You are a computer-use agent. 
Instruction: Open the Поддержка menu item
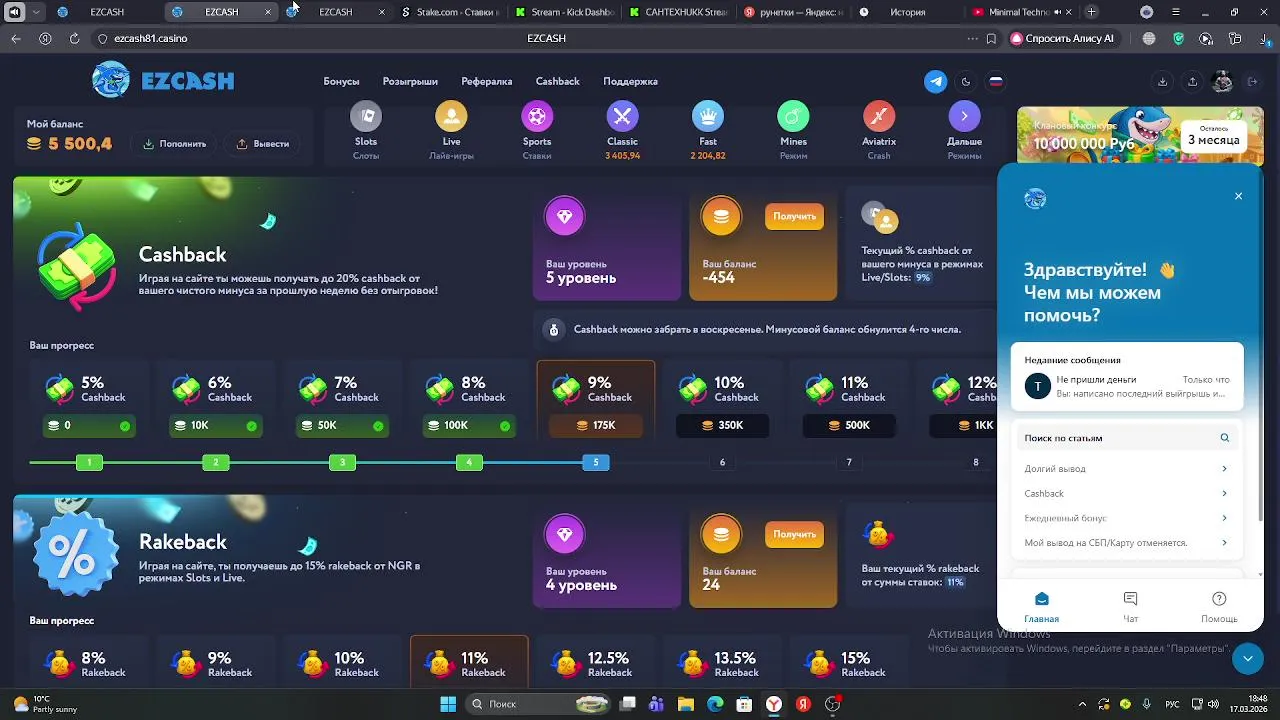click(x=630, y=82)
